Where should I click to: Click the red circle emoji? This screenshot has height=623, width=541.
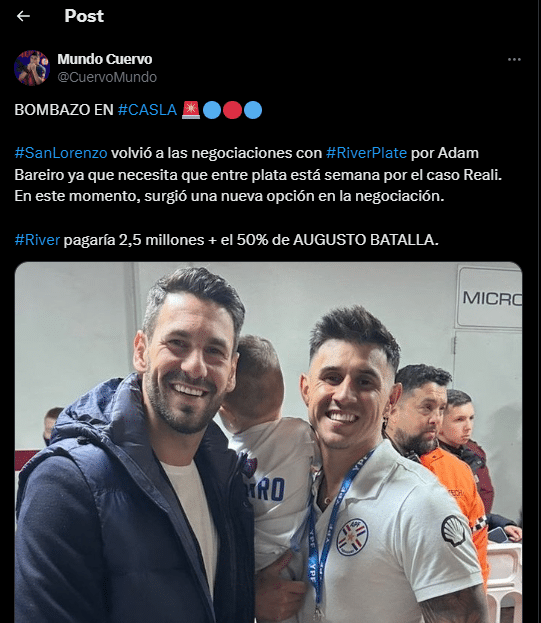click(x=232, y=110)
